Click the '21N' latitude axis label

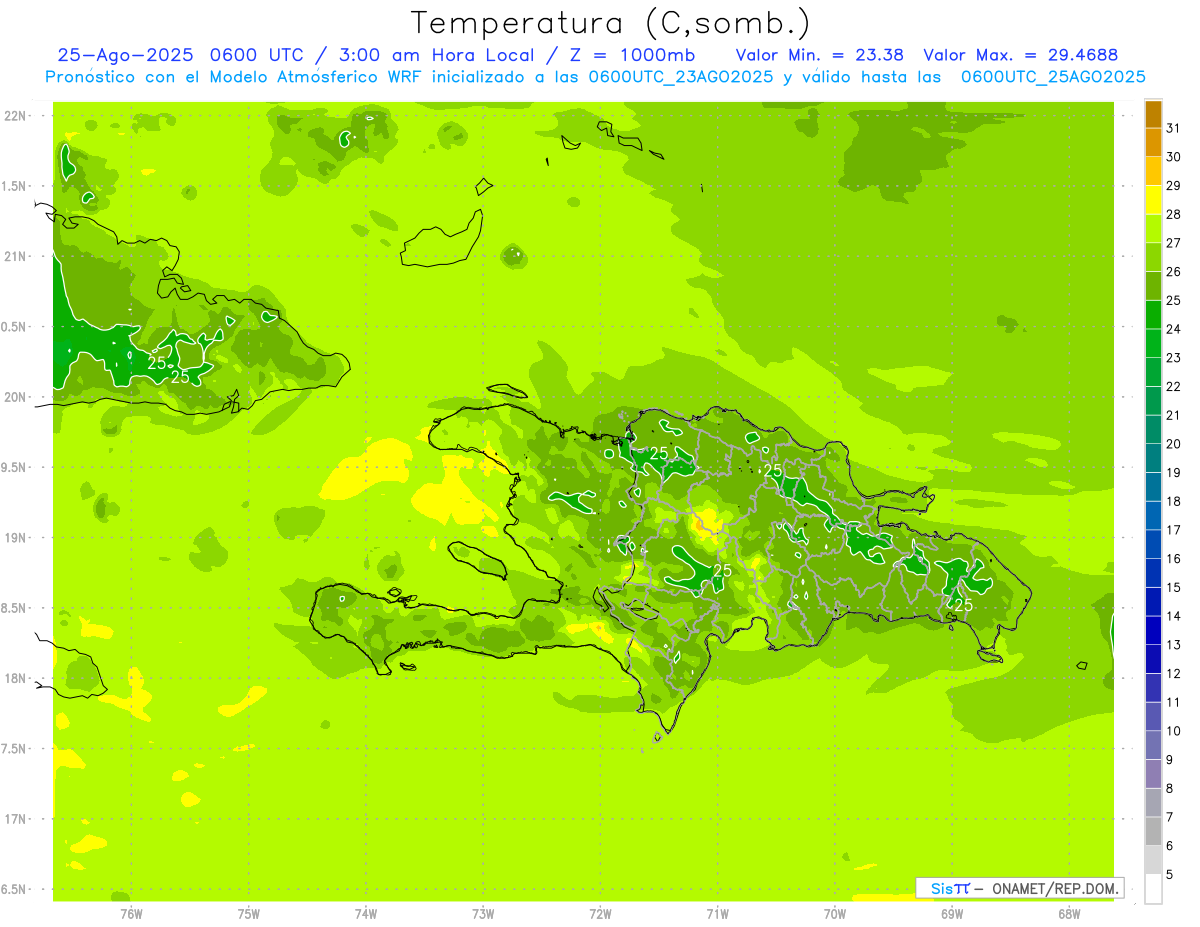[x=15, y=257]
